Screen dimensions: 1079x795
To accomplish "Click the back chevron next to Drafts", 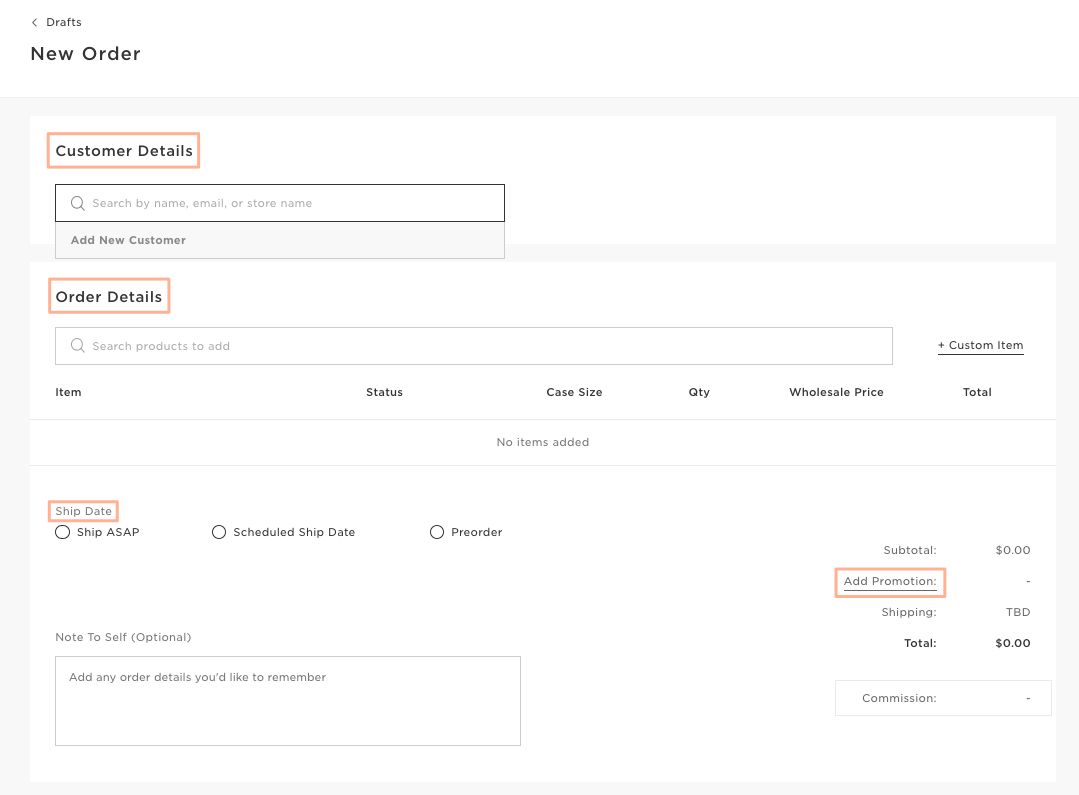I will [35, 22].
